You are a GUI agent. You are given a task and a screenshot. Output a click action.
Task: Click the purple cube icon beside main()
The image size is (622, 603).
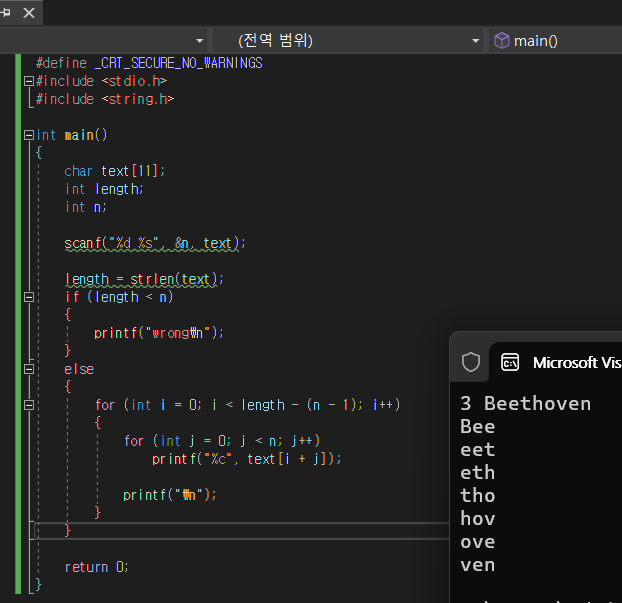(x=502, y=40)
